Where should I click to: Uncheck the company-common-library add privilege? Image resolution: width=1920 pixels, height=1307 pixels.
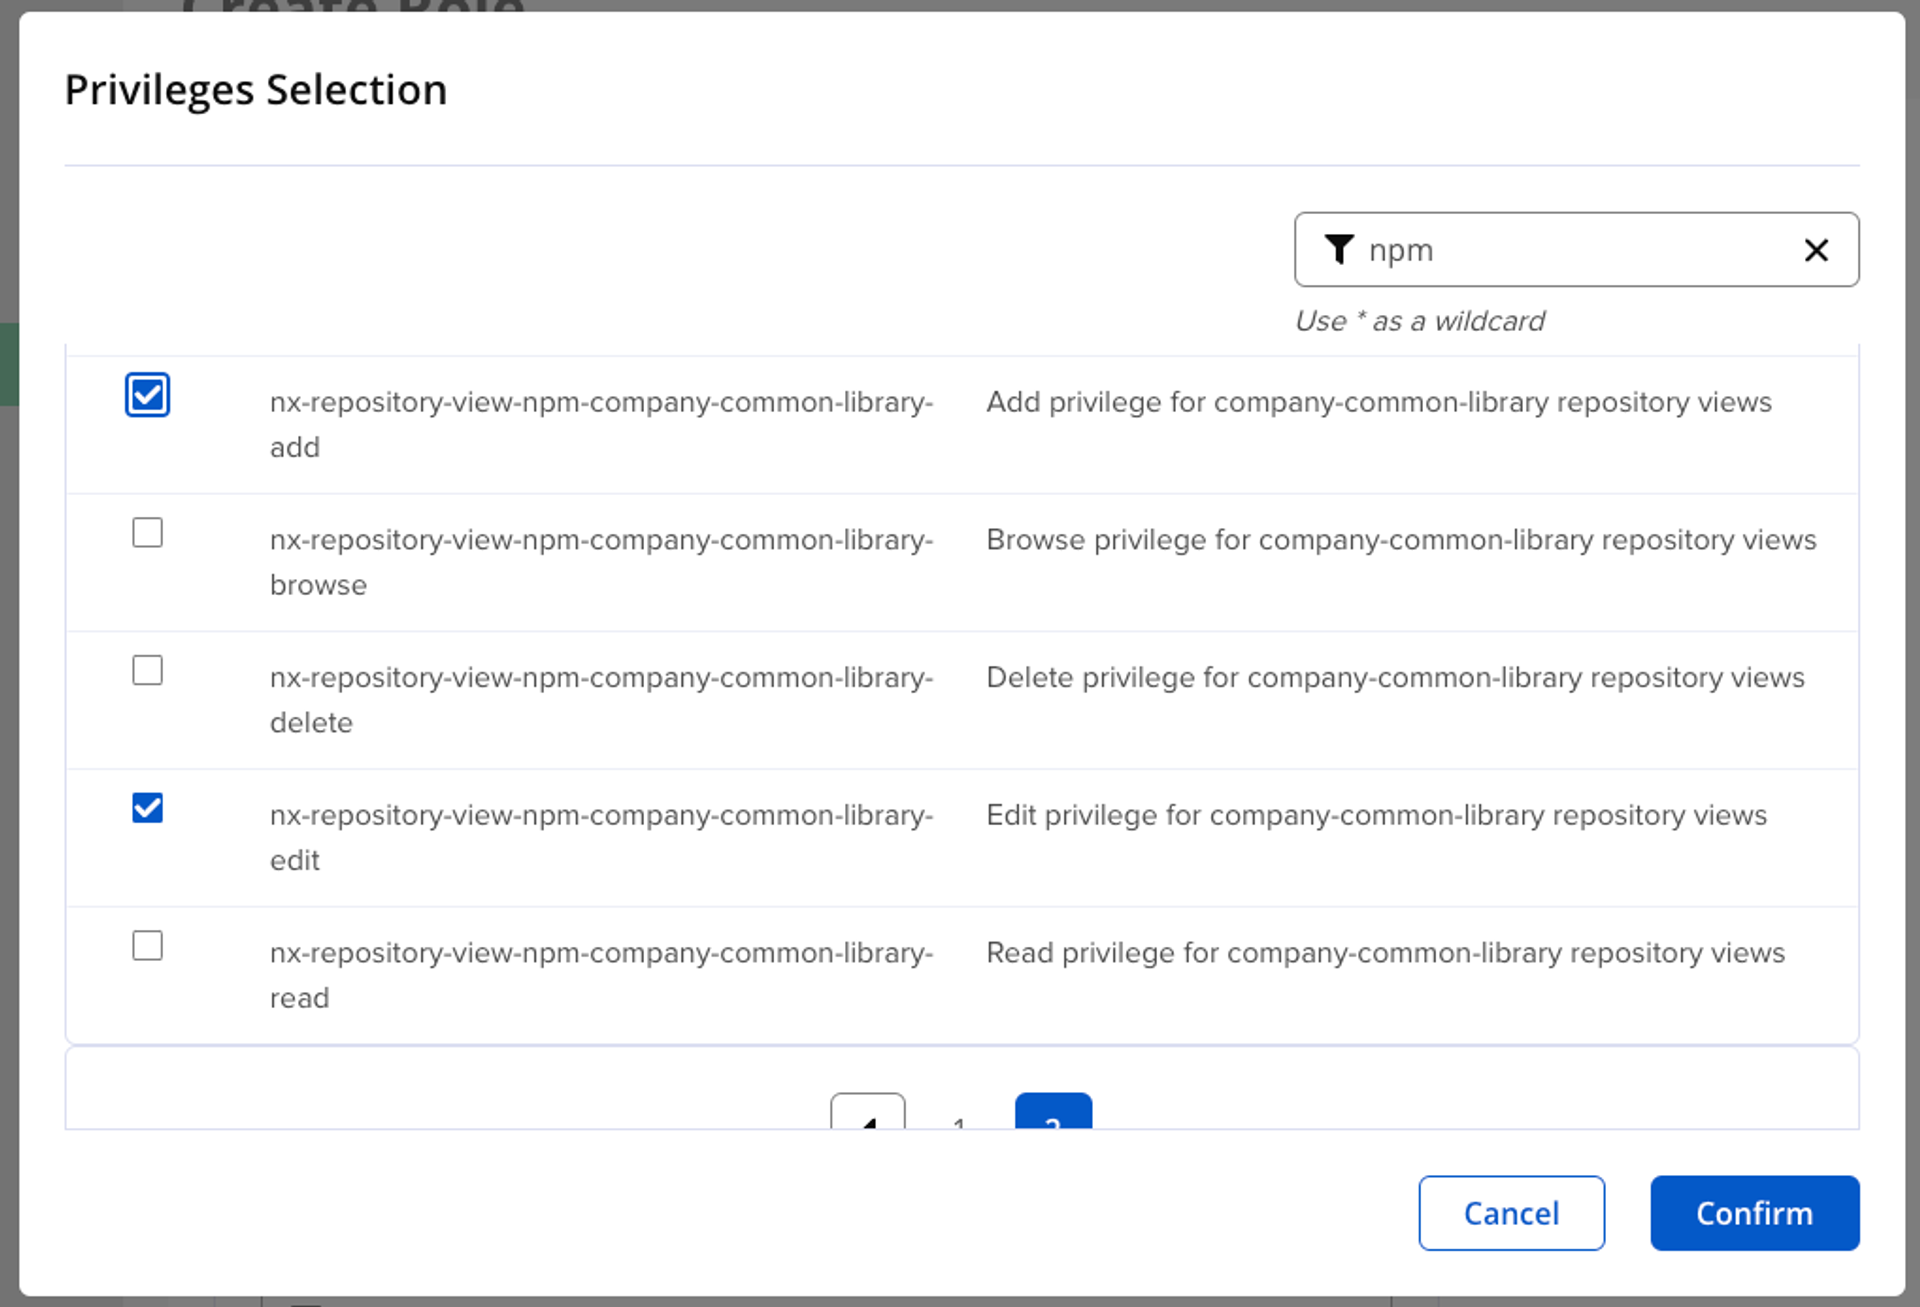(x=147, y=395)
